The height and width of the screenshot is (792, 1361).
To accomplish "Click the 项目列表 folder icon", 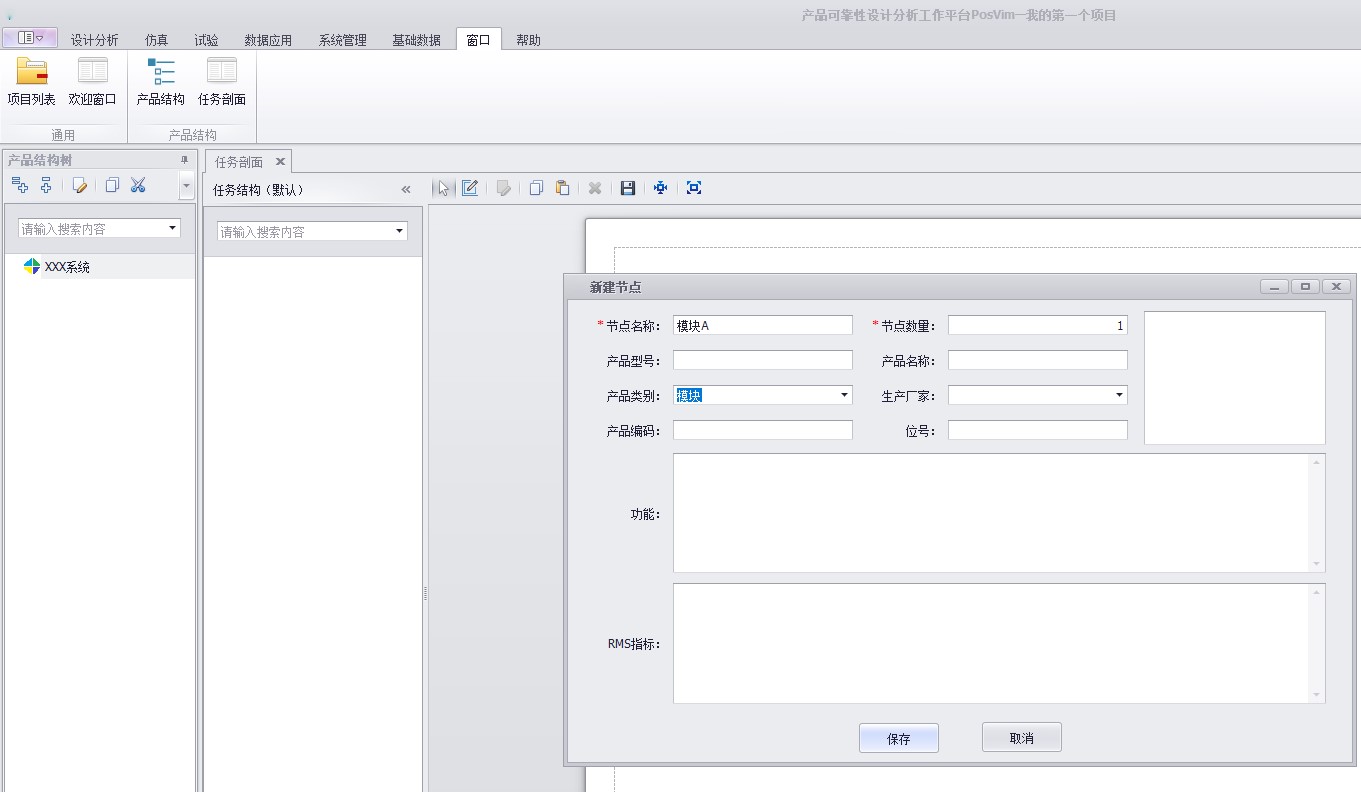I will [31, 72].
